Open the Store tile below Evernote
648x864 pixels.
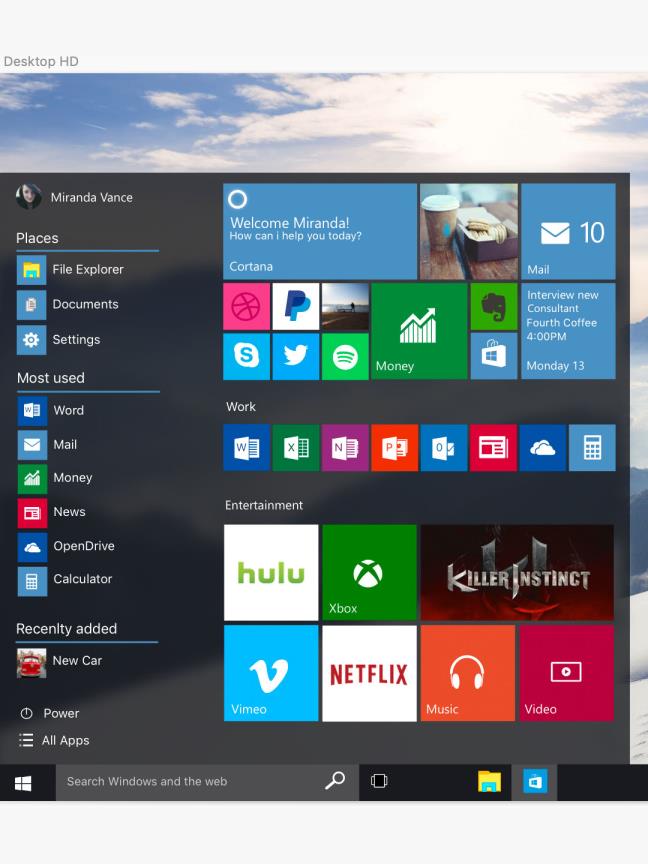[494, 356]
